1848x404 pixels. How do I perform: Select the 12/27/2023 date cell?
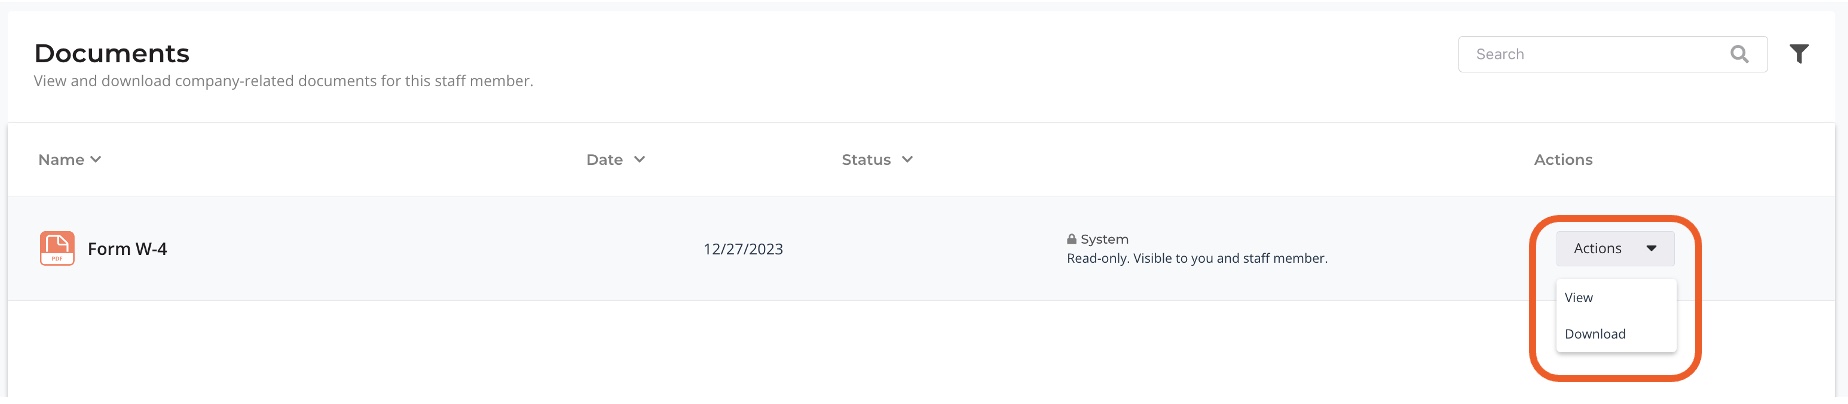743,249
